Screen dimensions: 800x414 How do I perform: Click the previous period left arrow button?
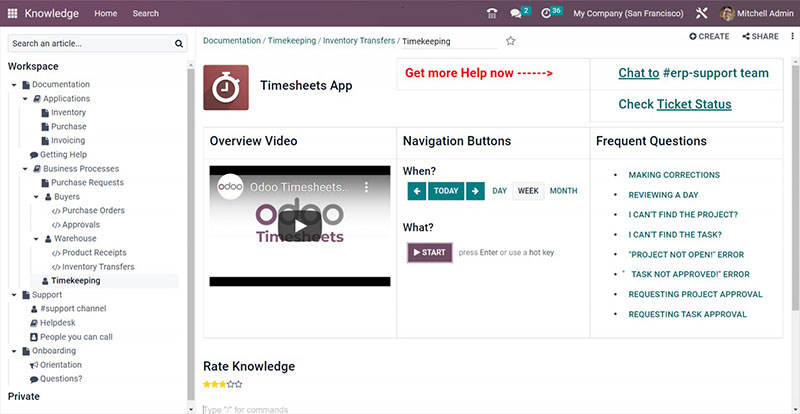click(x=417, y=191)
